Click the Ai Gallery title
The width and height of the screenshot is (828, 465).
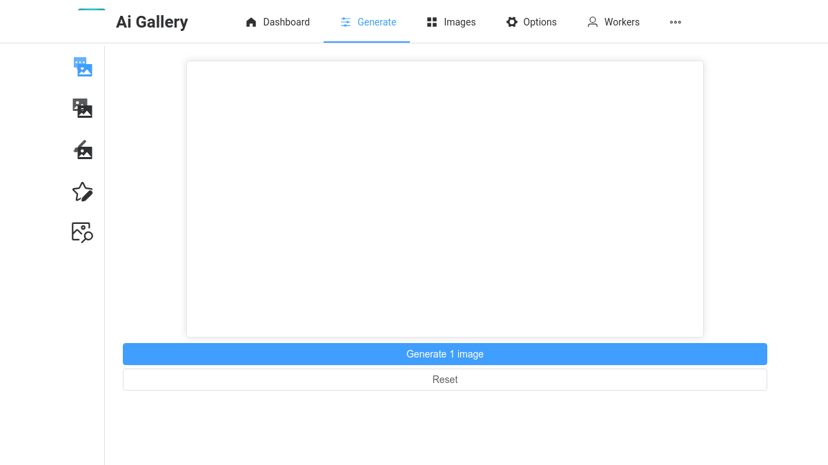pyautogui.click(x=152, y=22)
